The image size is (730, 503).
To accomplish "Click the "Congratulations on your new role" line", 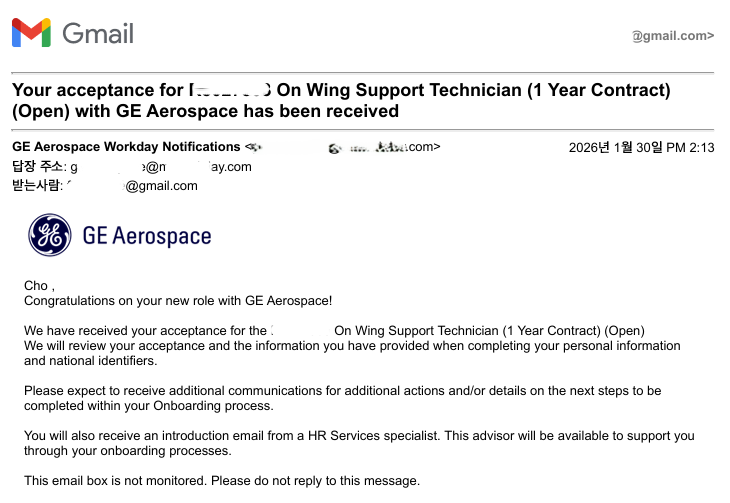I will tap(178, 300).
